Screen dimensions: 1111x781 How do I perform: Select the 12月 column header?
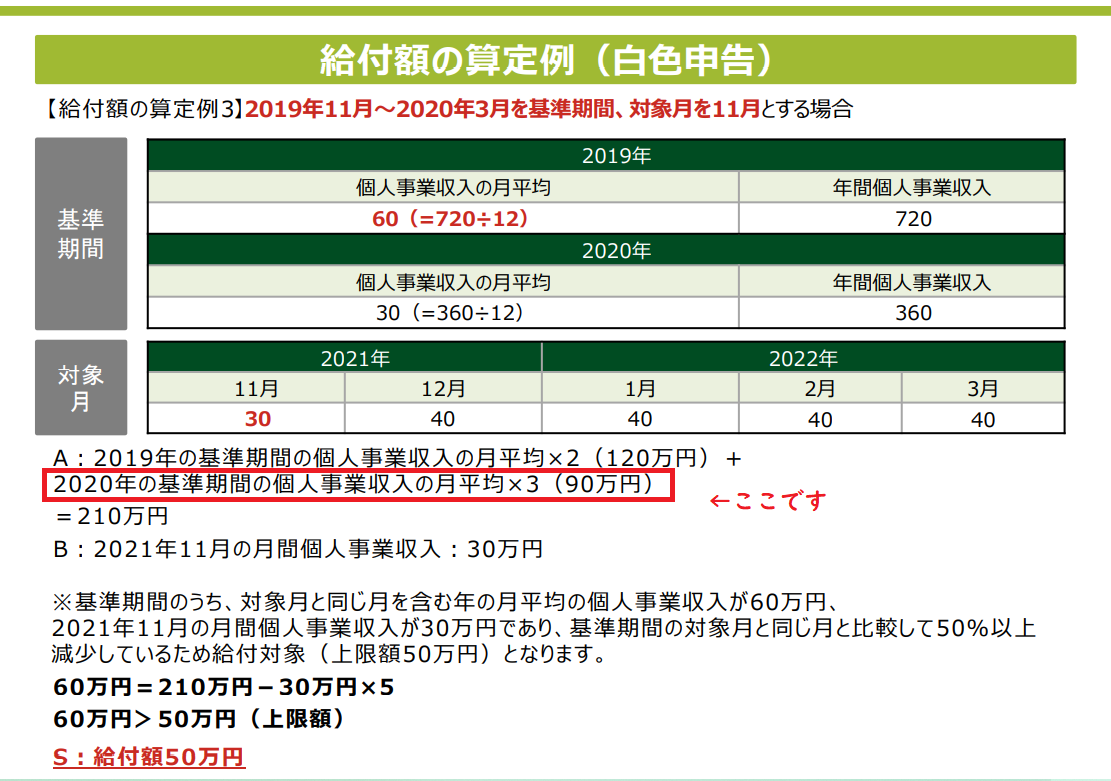pos(443,388)
